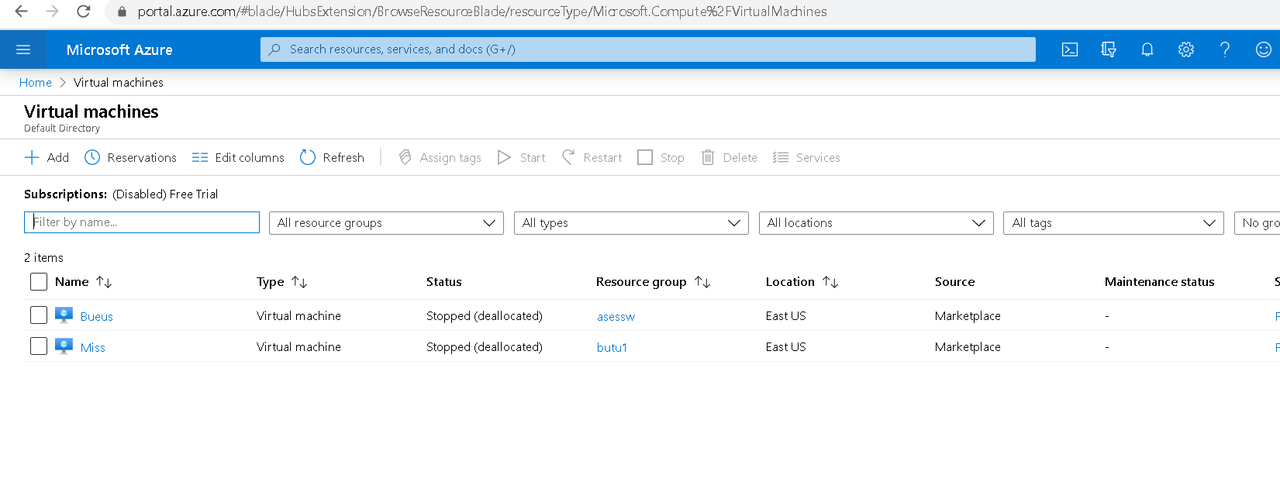The width and height of the screenshot is (1280, 485).
Task: Click the Miss virtual machine icon
Action: tap(64, 347)
